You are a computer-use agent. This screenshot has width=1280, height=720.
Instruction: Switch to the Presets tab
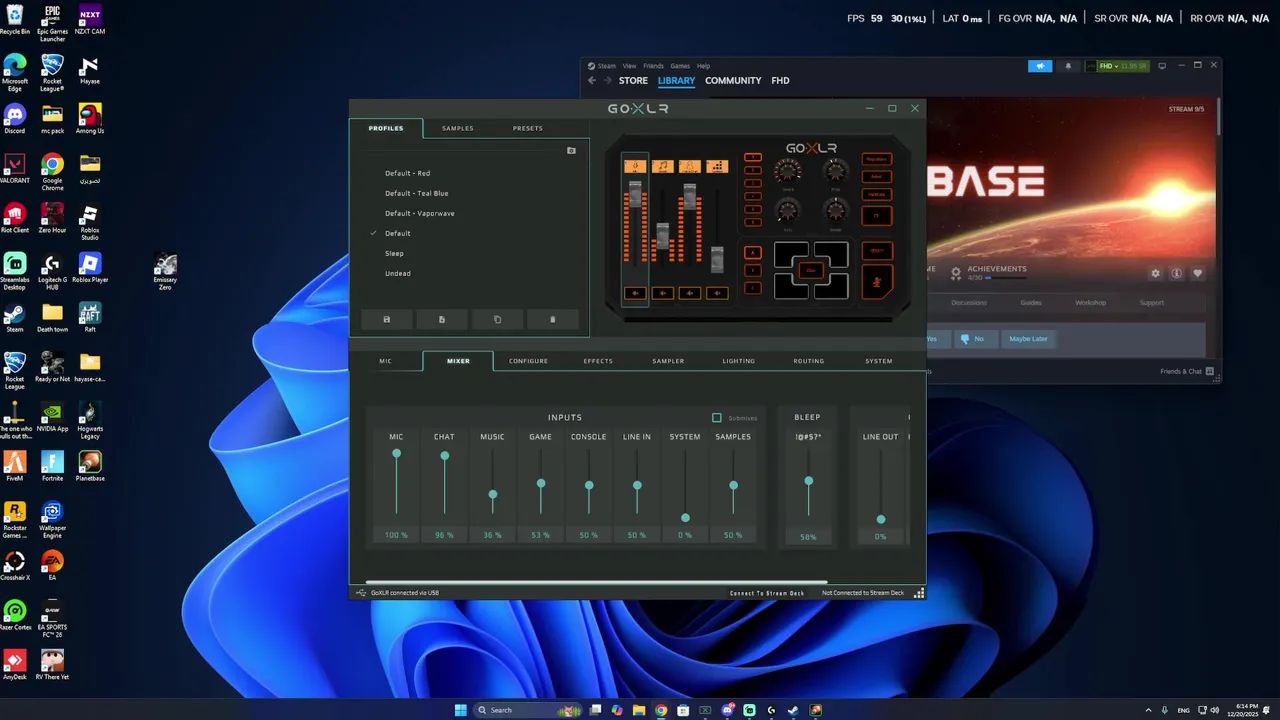(528, 128)
